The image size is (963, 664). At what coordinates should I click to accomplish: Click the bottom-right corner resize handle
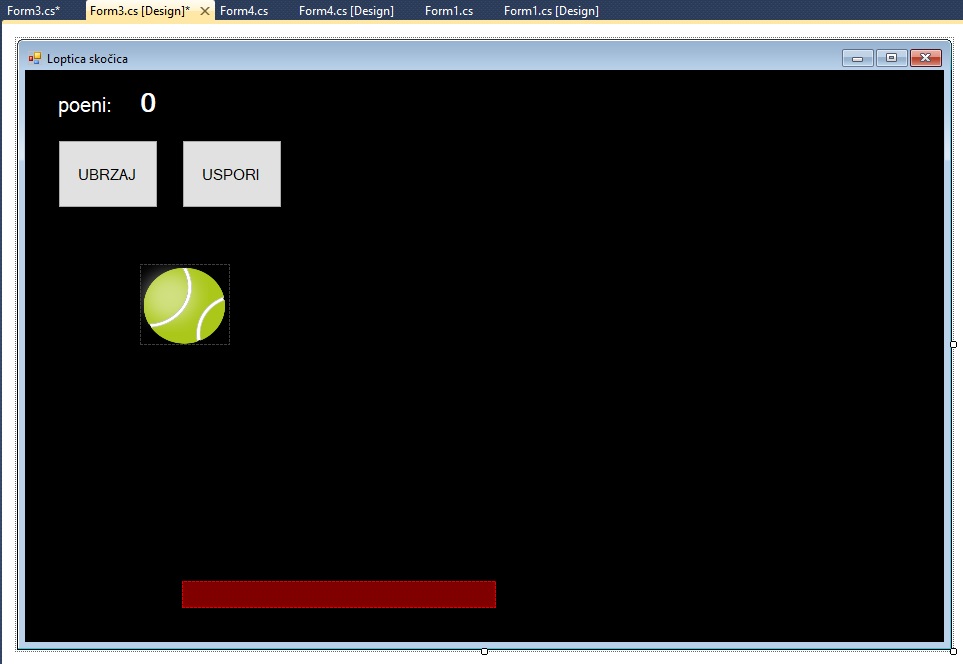[x=953, y=651]
